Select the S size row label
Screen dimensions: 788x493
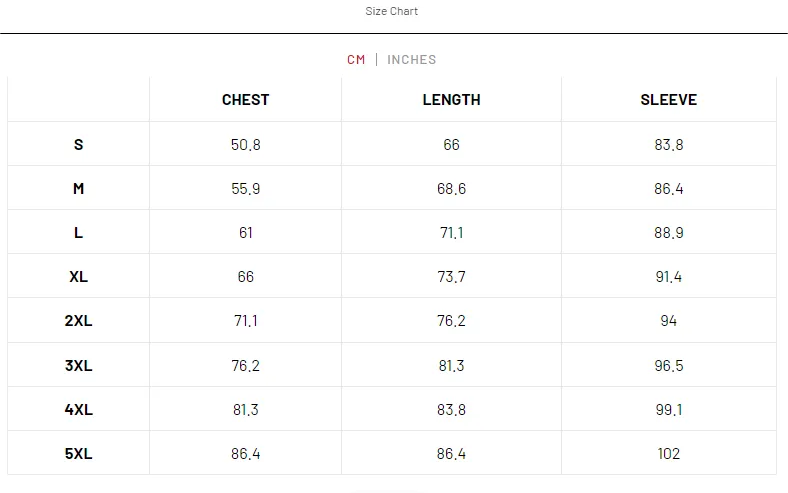79,144
